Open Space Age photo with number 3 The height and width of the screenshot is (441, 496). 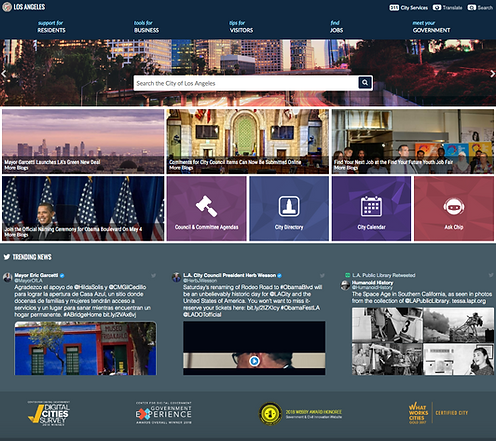coord(387,325)
